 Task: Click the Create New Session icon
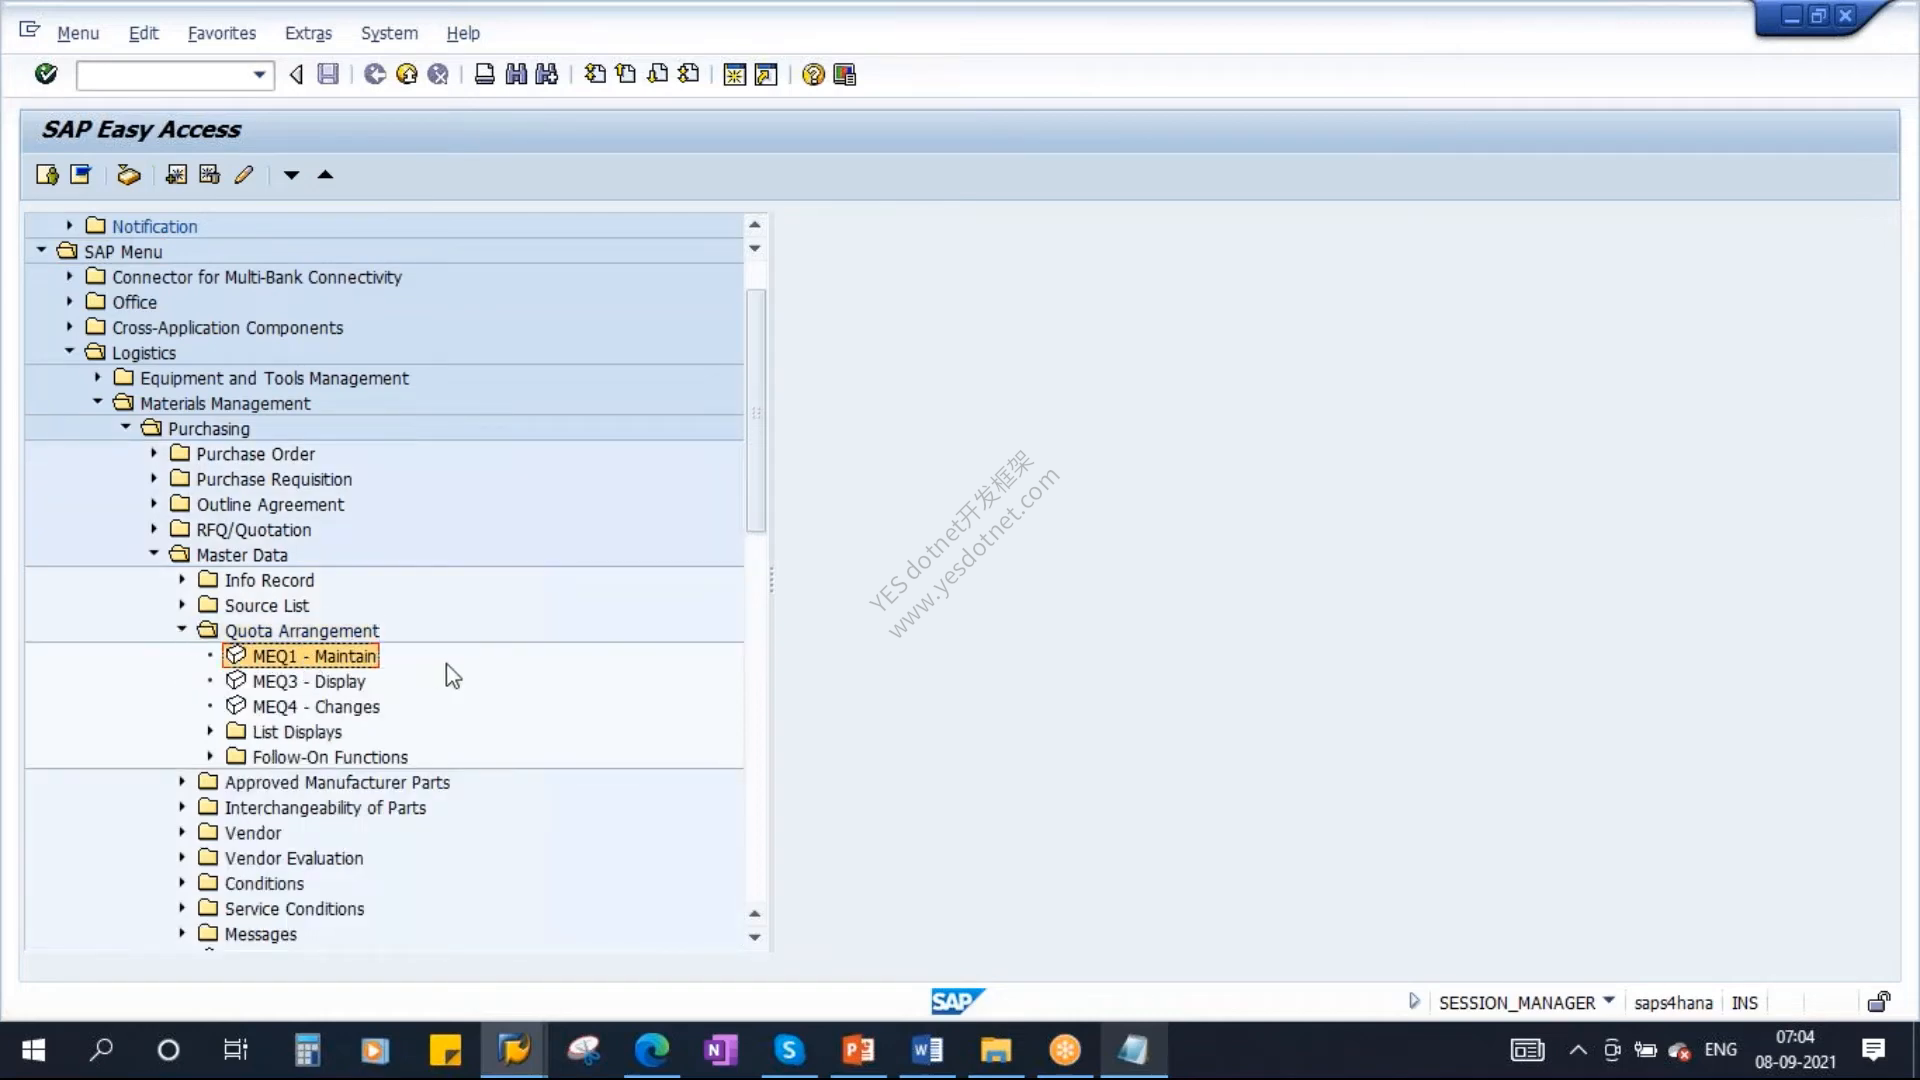click(x=735, y=75)
